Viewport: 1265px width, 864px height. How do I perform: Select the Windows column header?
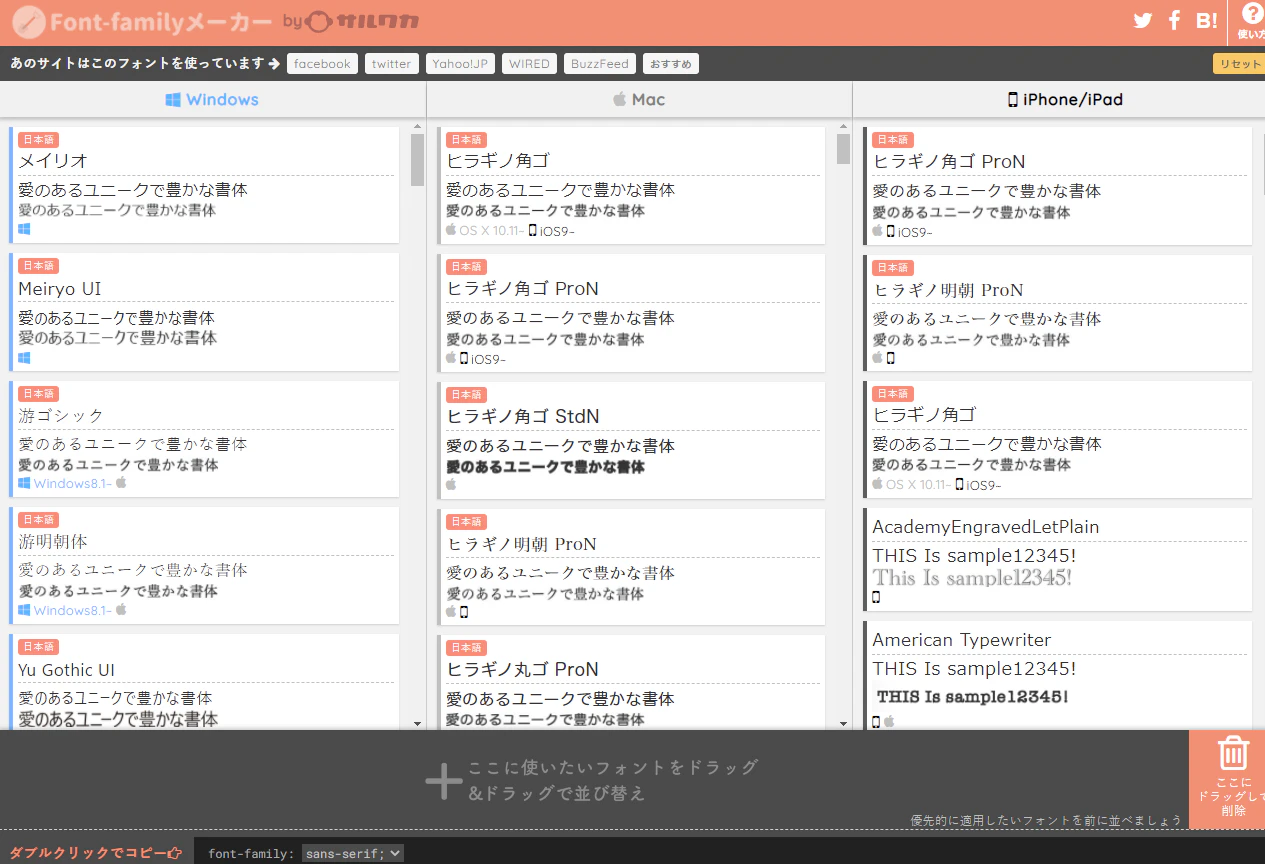coord(212,99)
